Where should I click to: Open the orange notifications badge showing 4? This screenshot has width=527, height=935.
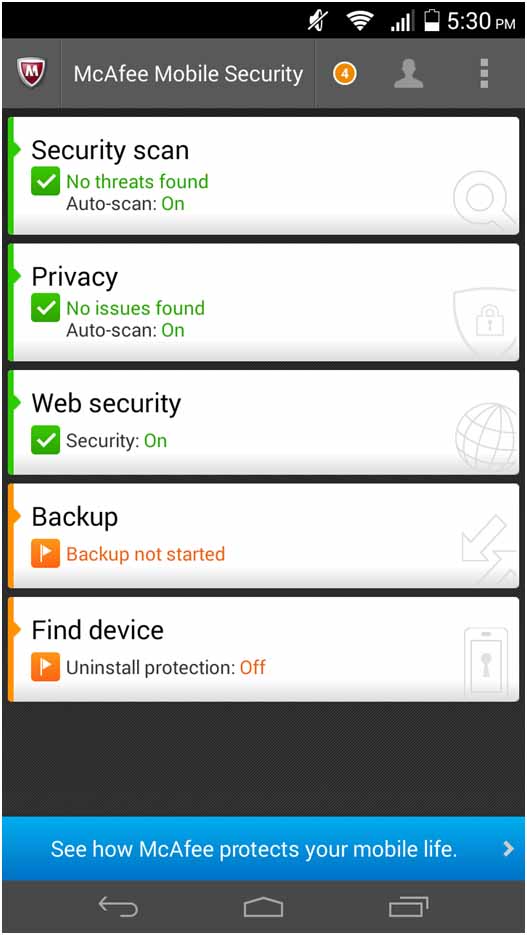pyautogui.click(x=344, y=74)
